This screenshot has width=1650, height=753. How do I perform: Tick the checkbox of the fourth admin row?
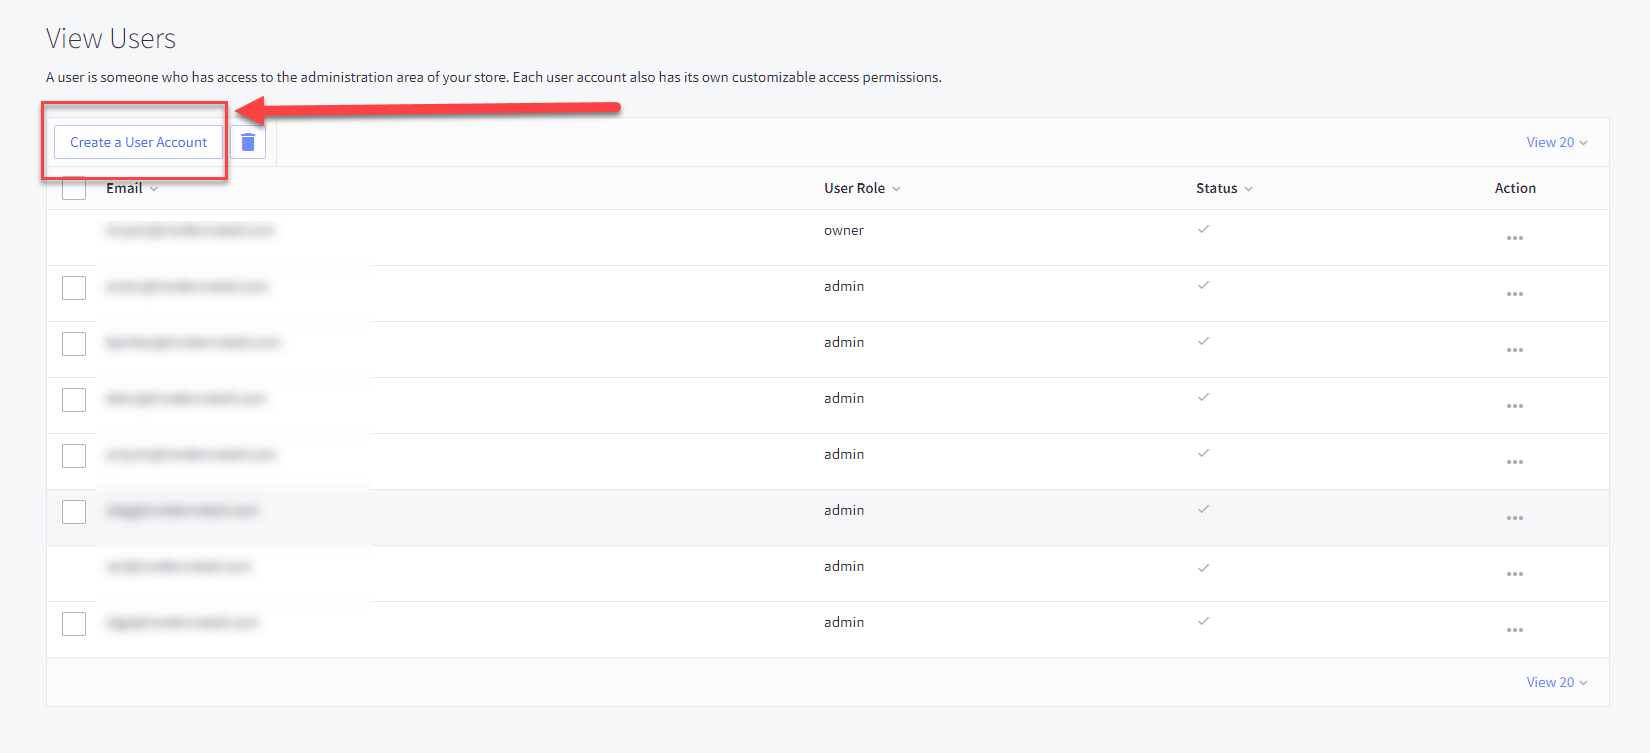(74, 456)
